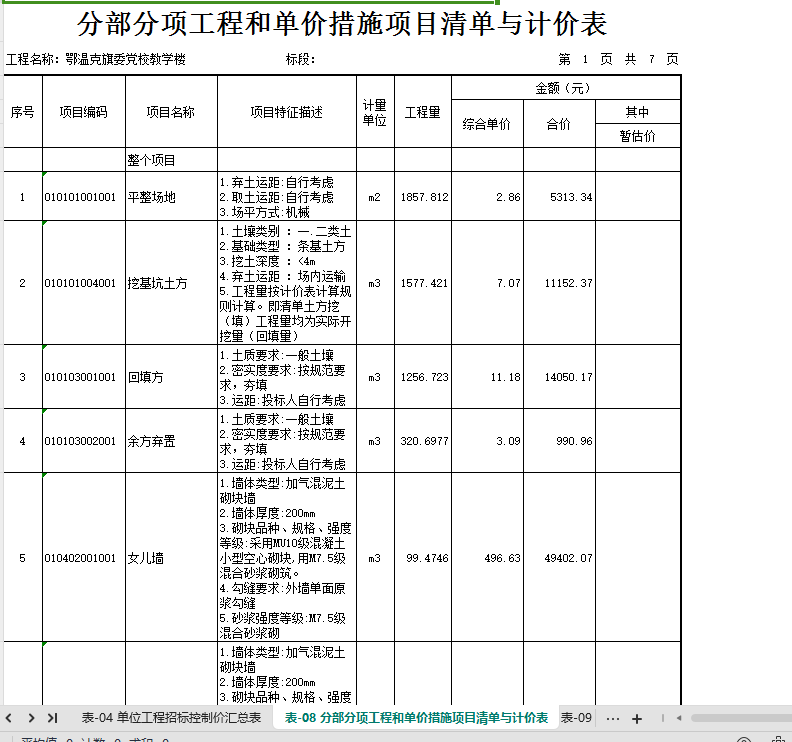Go to previous sheet with left arrow
This screenshot has height=742, width=792.
[9, 718]
